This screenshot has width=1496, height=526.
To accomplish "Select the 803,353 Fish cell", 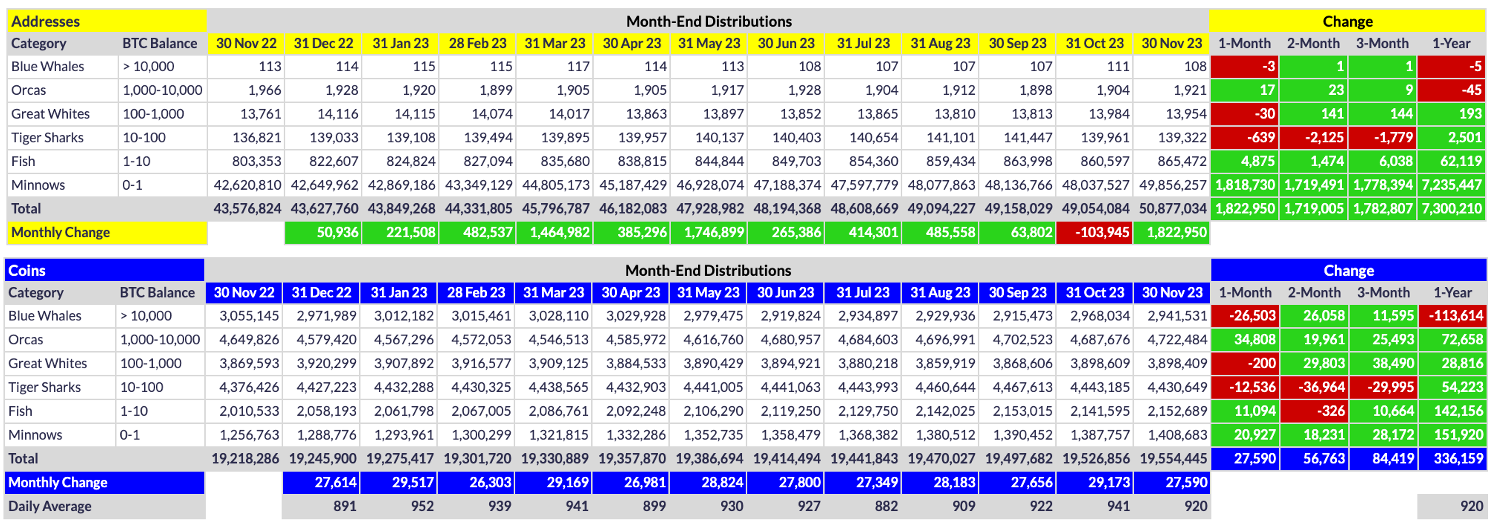I will 246,161.
